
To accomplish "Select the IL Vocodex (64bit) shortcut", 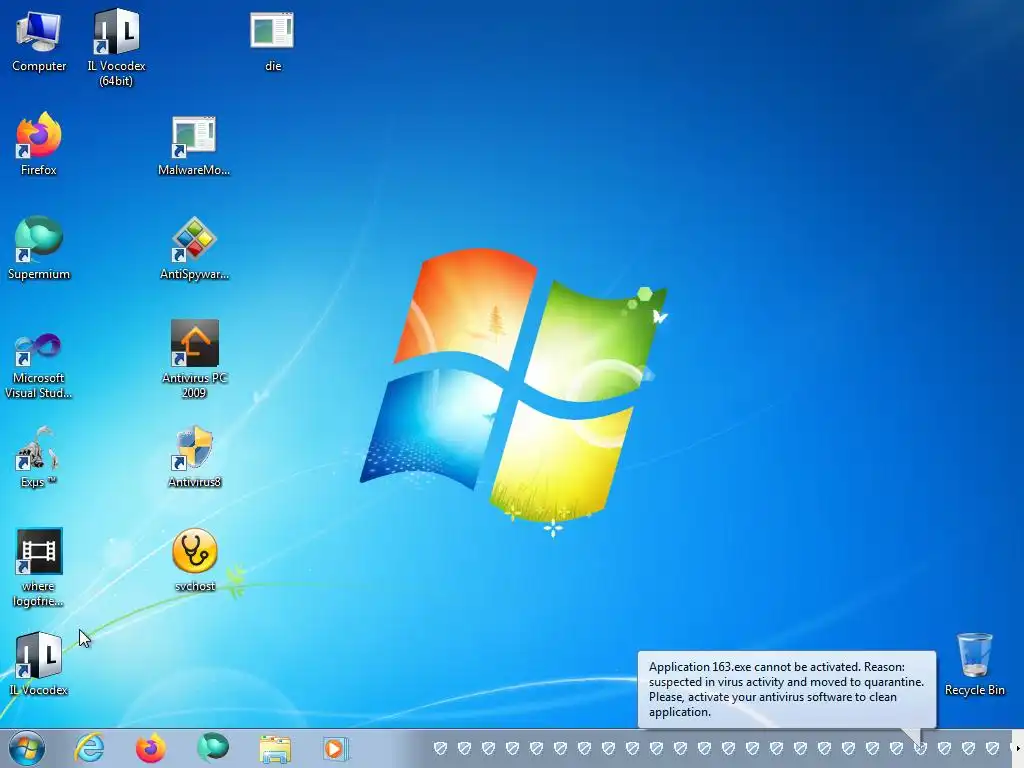I will (x=116, y=47).
